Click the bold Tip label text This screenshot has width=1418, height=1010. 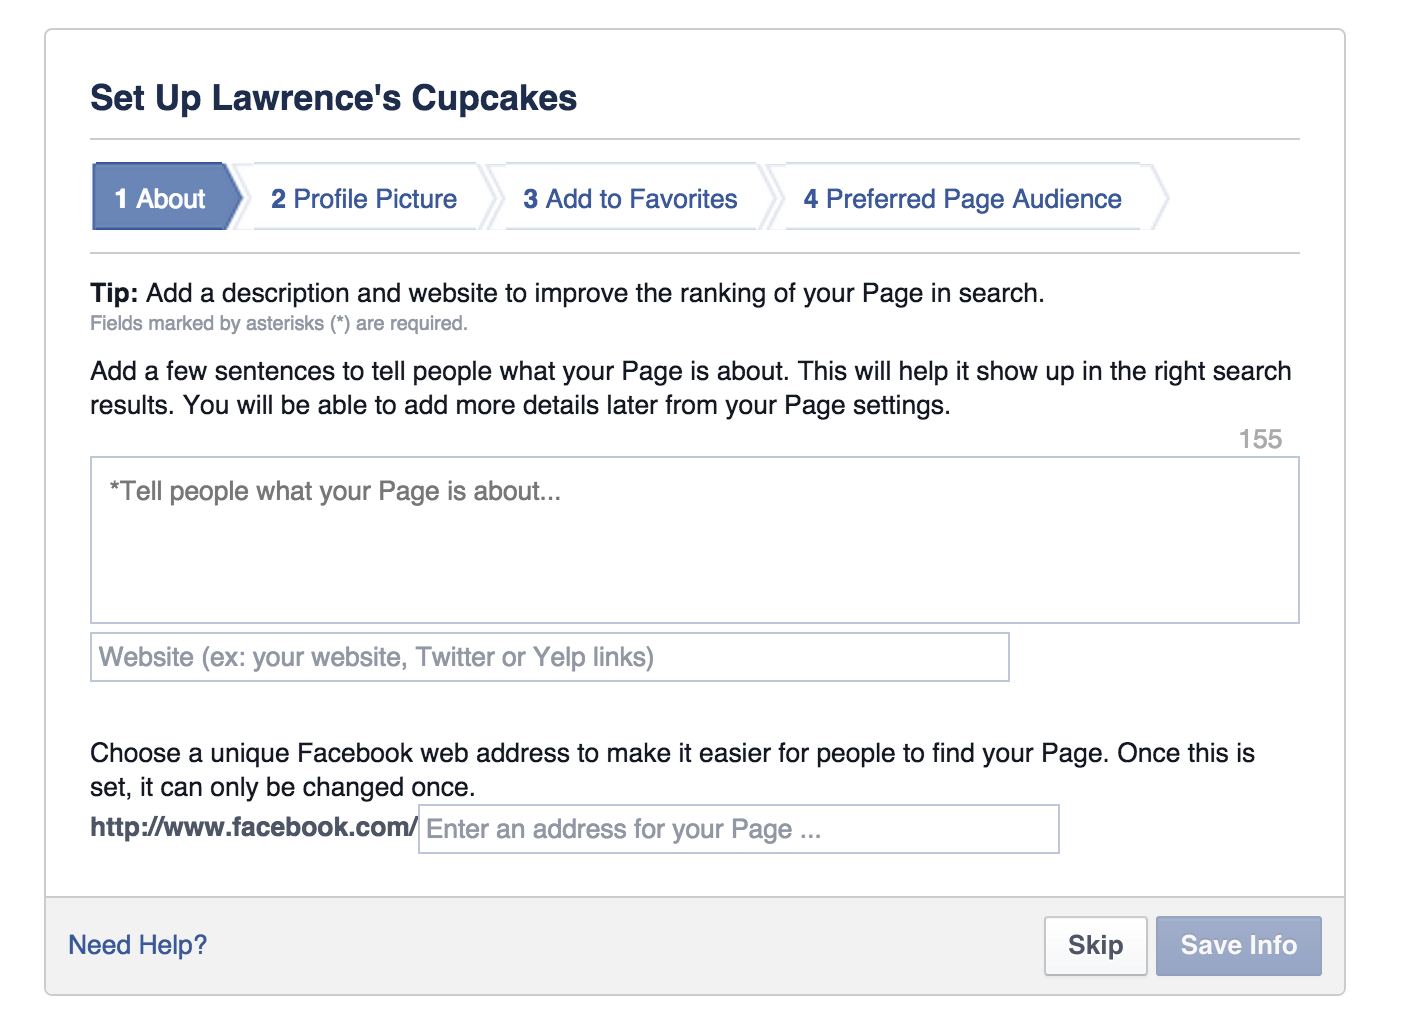pos(114,293)
